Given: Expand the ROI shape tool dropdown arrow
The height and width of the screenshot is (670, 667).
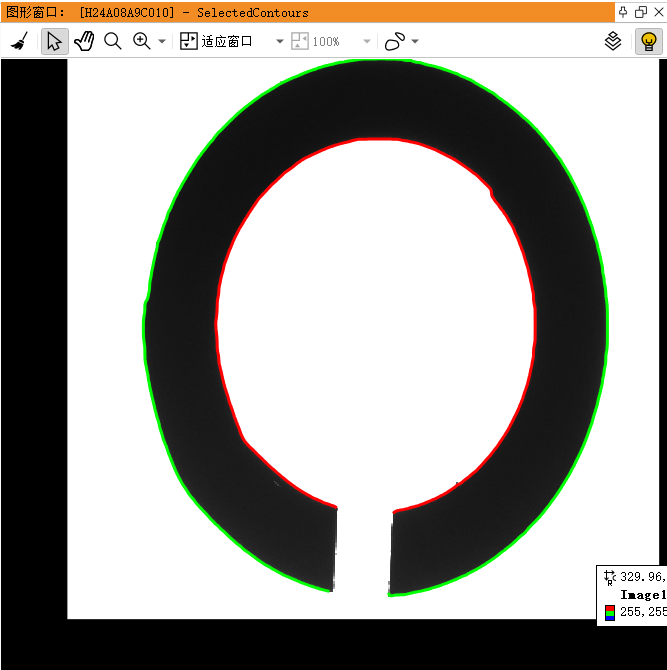Looking at the screenshot, I should pyautogui.click(x=415, y=41).
